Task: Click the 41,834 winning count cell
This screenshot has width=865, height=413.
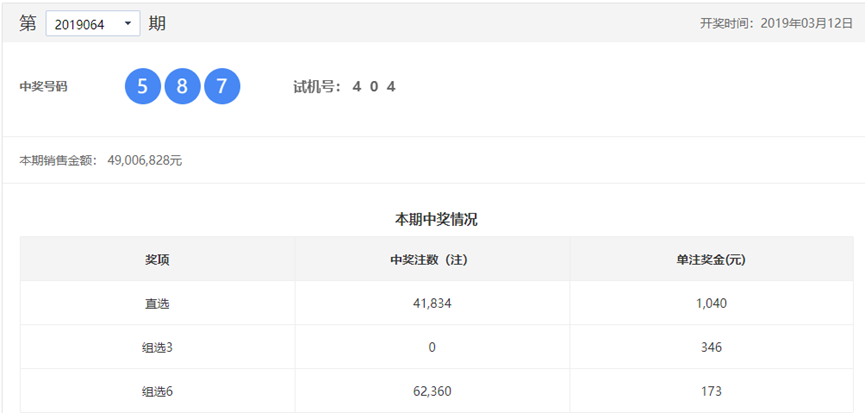Action: coord(432,303)
